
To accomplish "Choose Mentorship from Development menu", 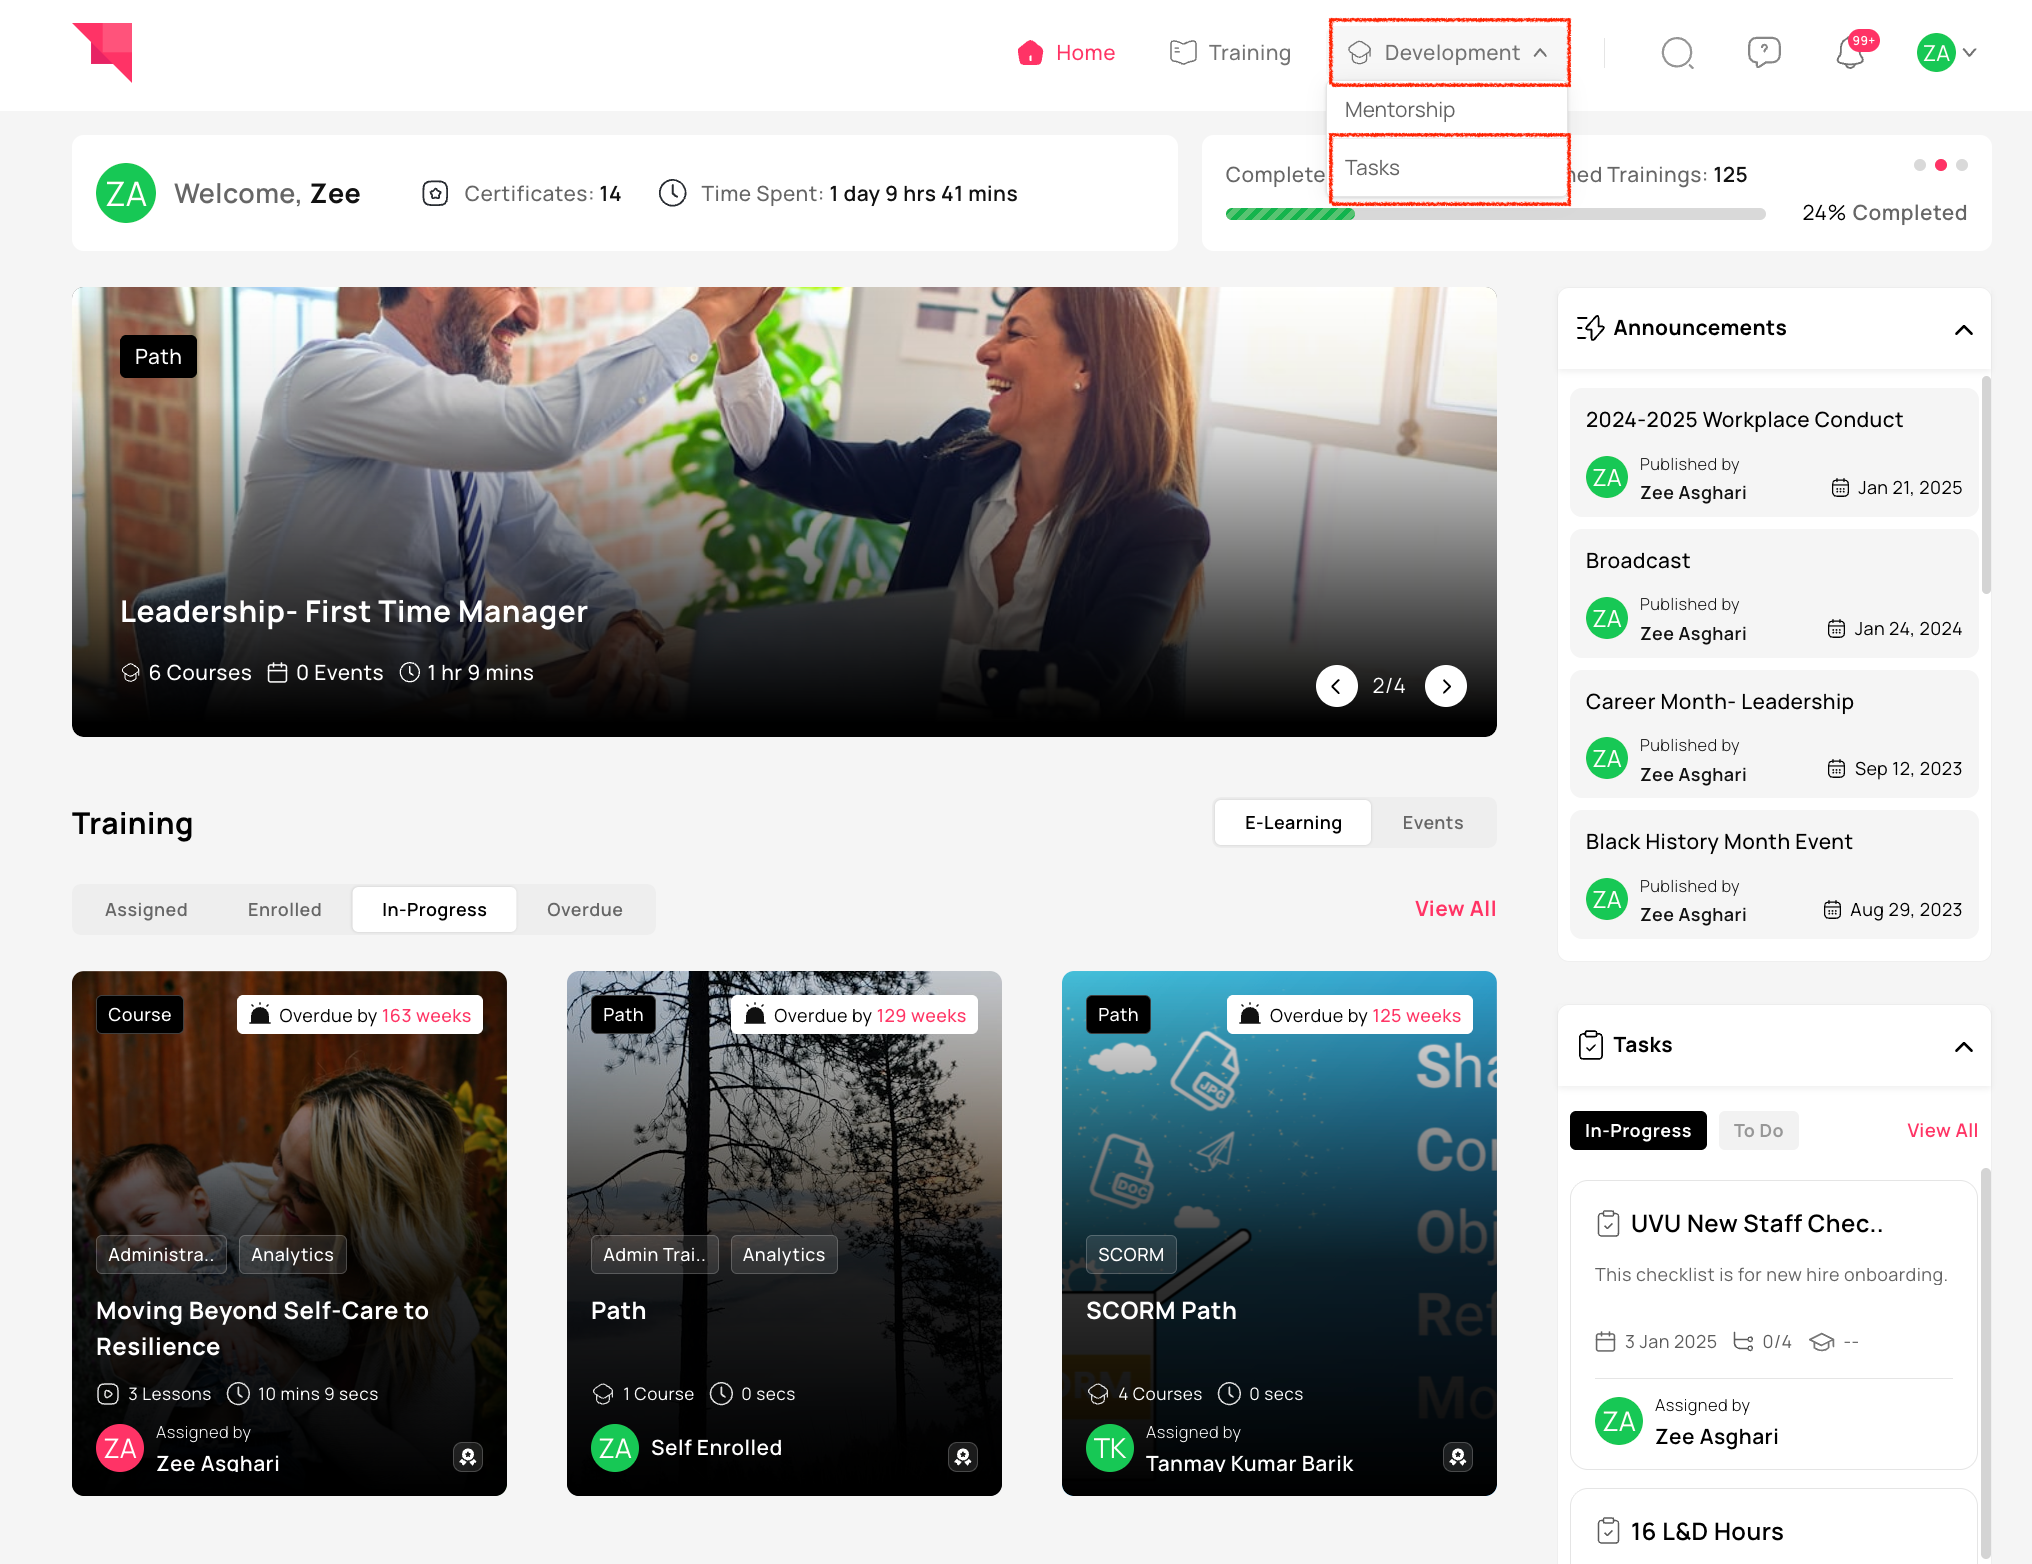I will pos(1399,110).
